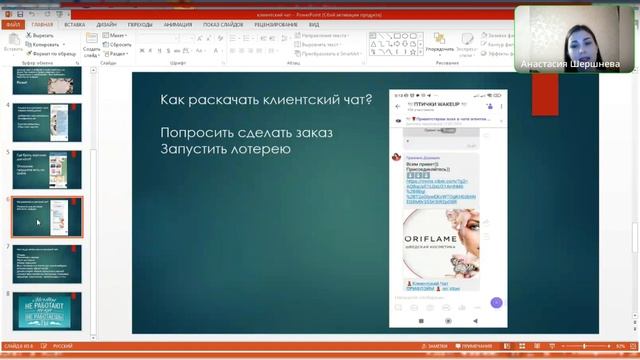The height and width of the screenshot is (360, 640).
Task: Toggle ПРИМЕЧАНИЯ comments pane
Action: click(474, 346)
